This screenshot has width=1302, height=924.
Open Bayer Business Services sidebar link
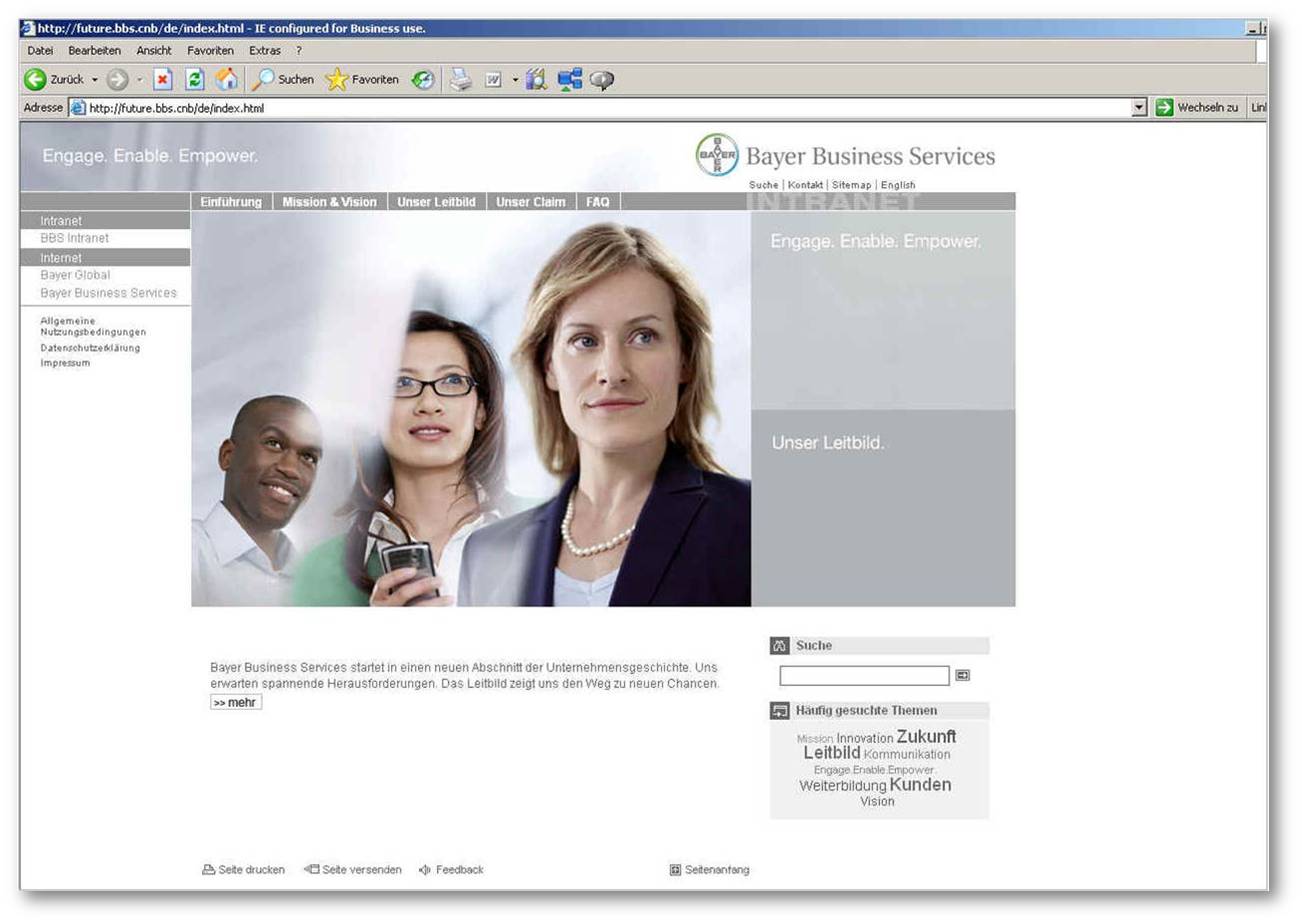[x=108, y=293]
